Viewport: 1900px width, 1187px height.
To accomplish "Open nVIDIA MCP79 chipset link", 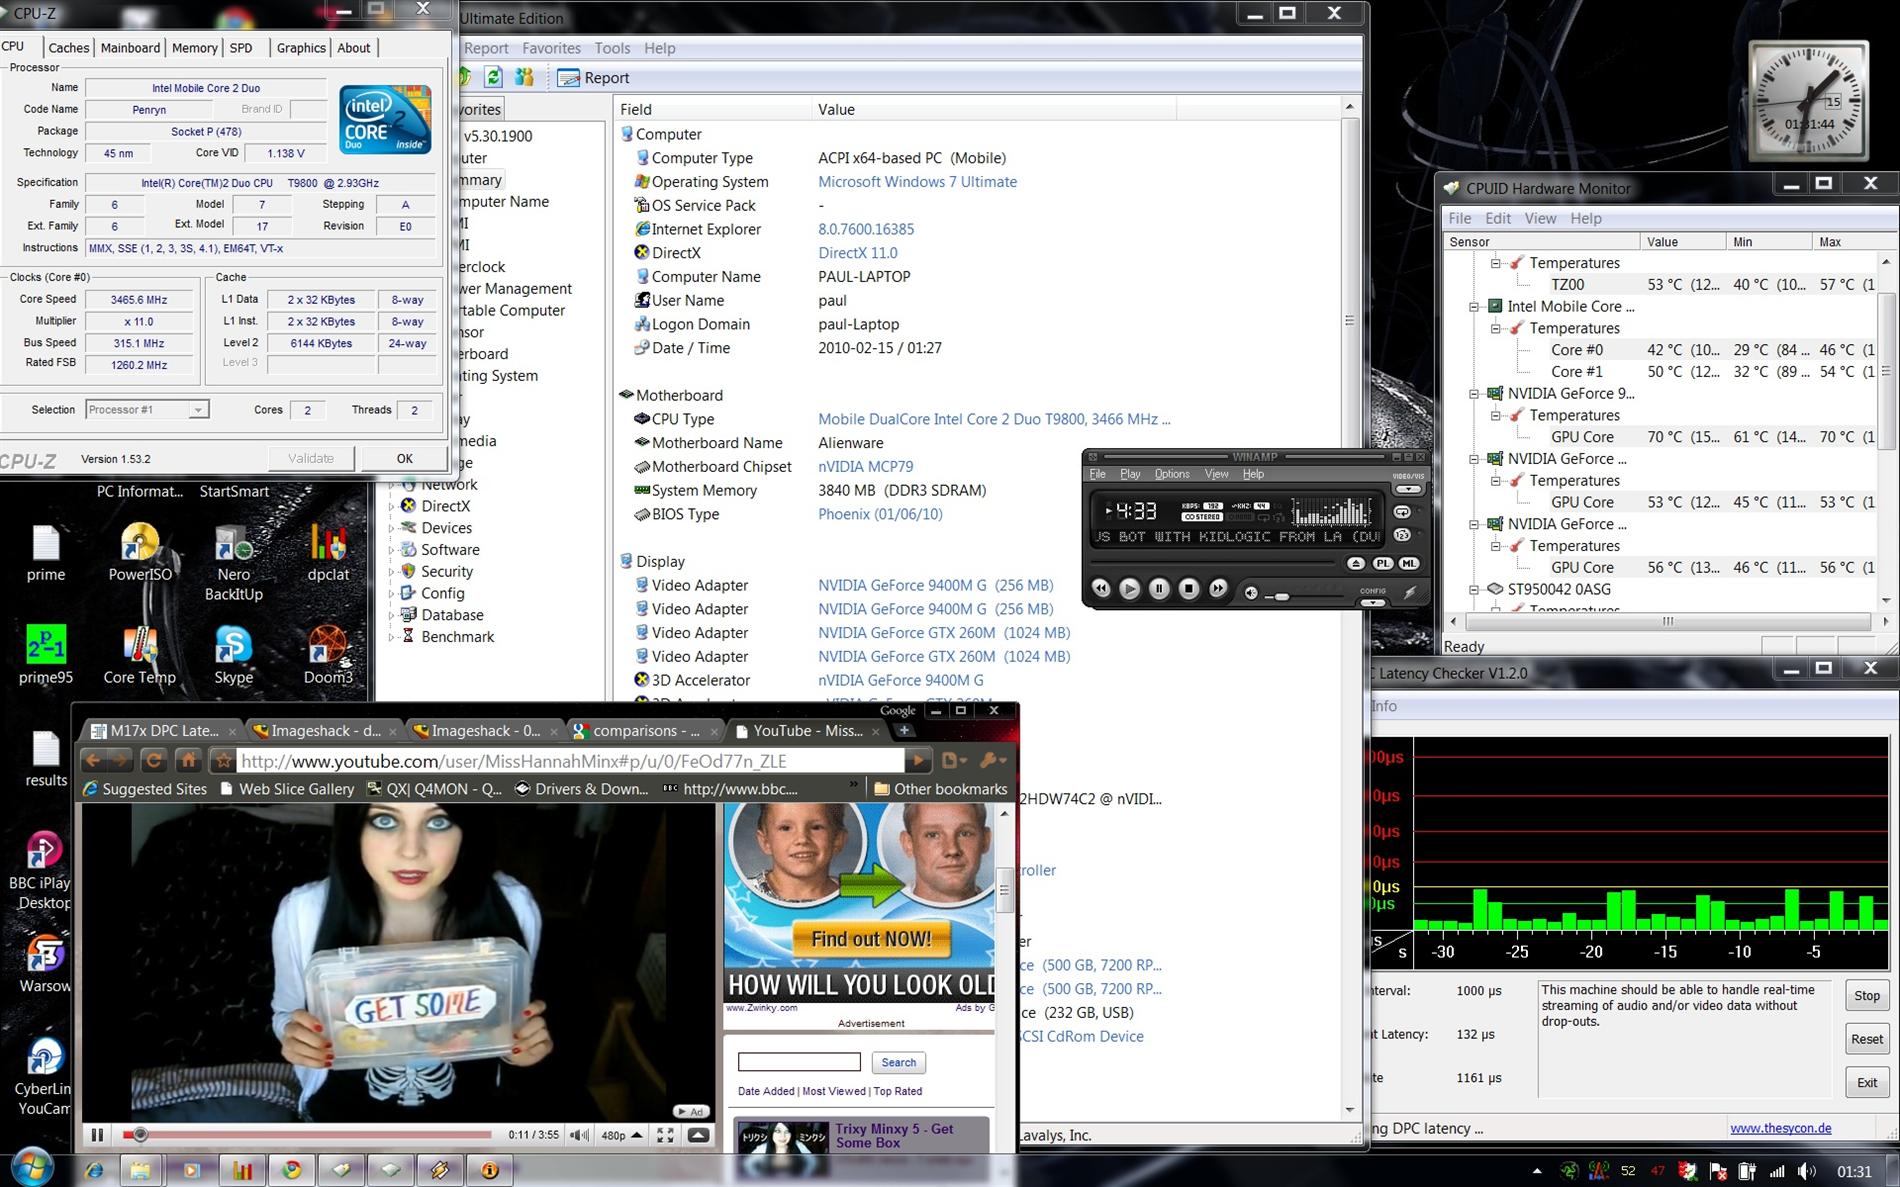I will pyautogui.click(x=865, y=467).
